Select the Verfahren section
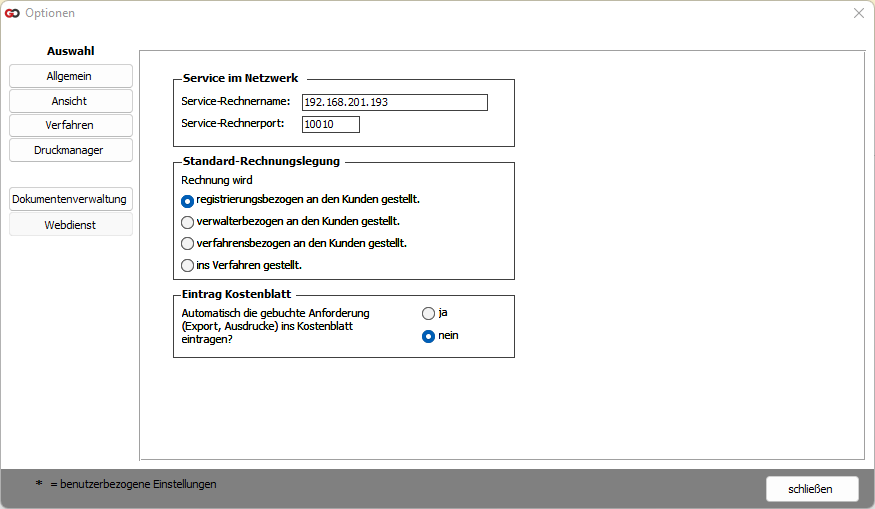 point(70,125)
